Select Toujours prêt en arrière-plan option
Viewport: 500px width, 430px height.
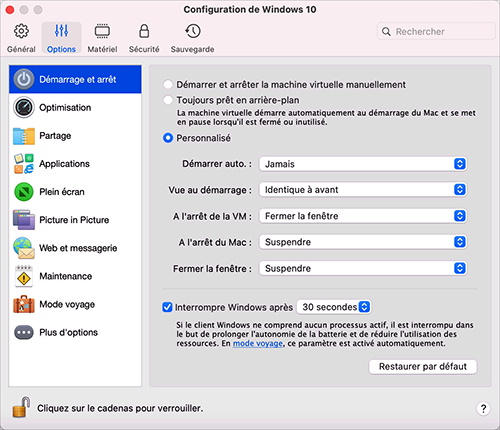(x=168, y=100)
